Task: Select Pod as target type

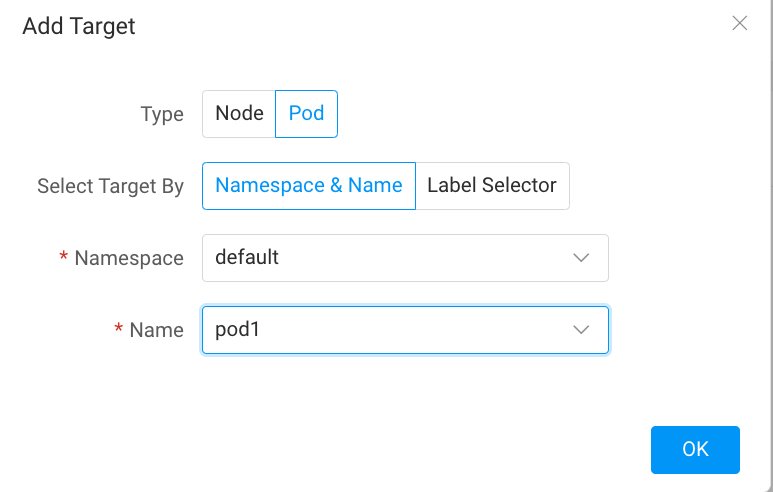Action: [x=306, y=114]
